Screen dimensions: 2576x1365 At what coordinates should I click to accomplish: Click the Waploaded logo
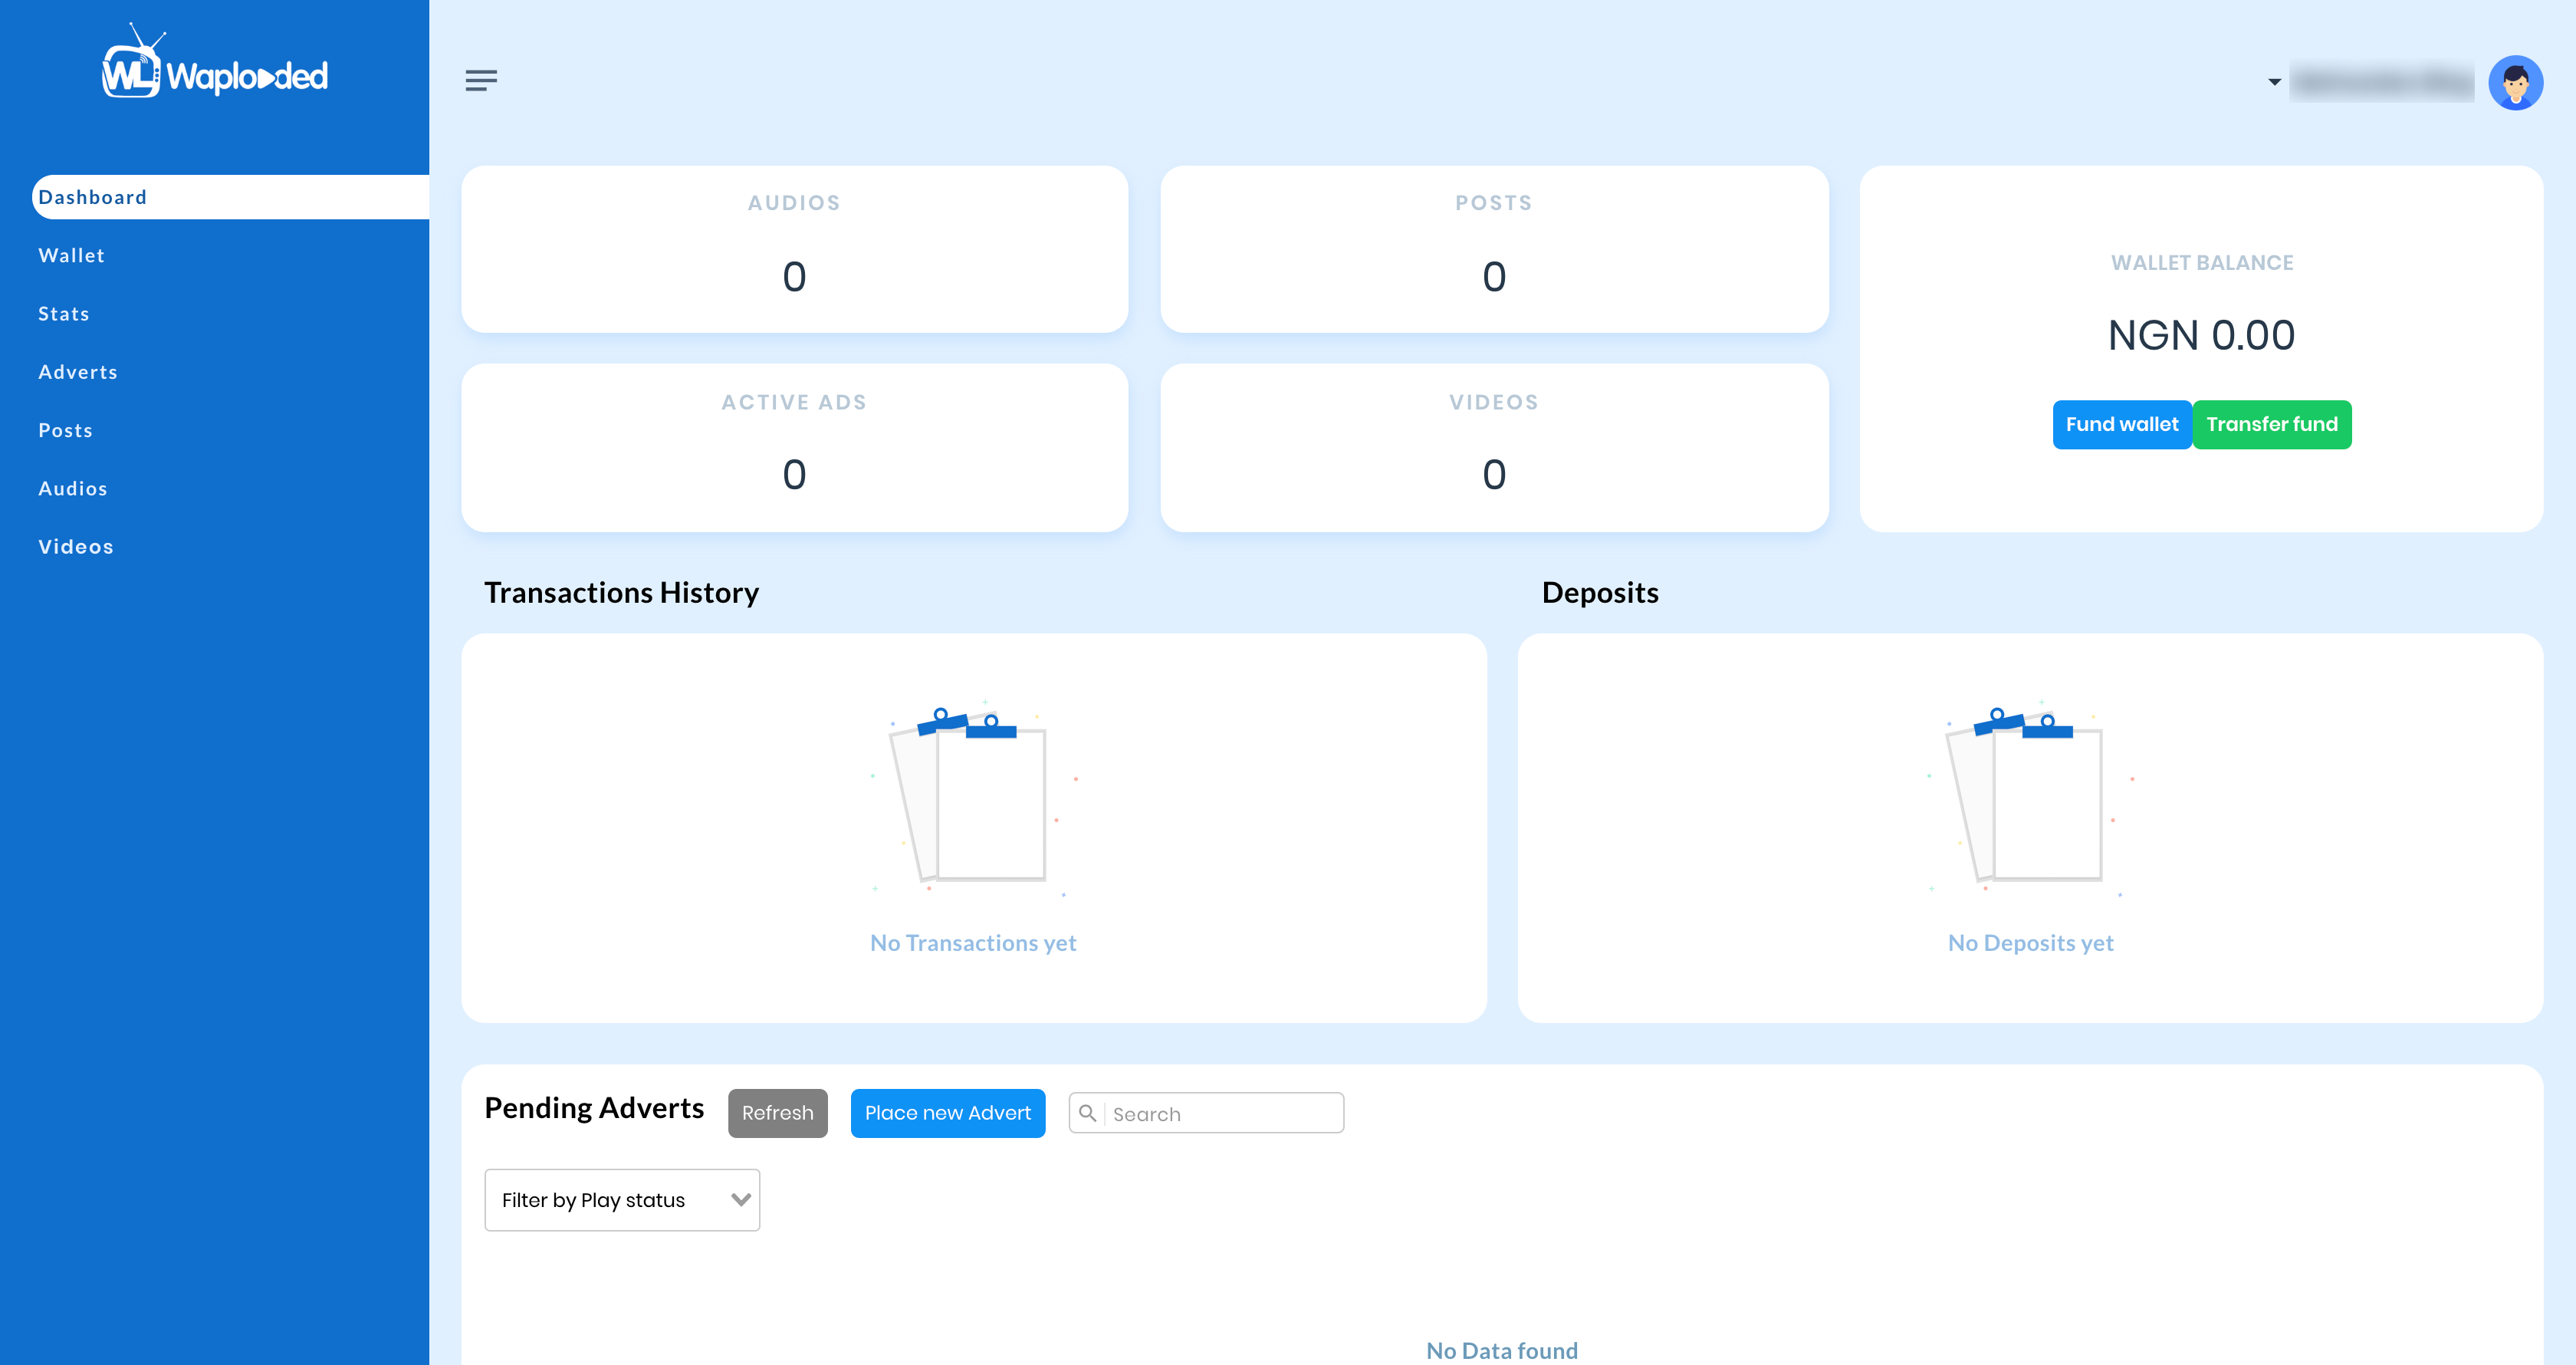(214, 62)
